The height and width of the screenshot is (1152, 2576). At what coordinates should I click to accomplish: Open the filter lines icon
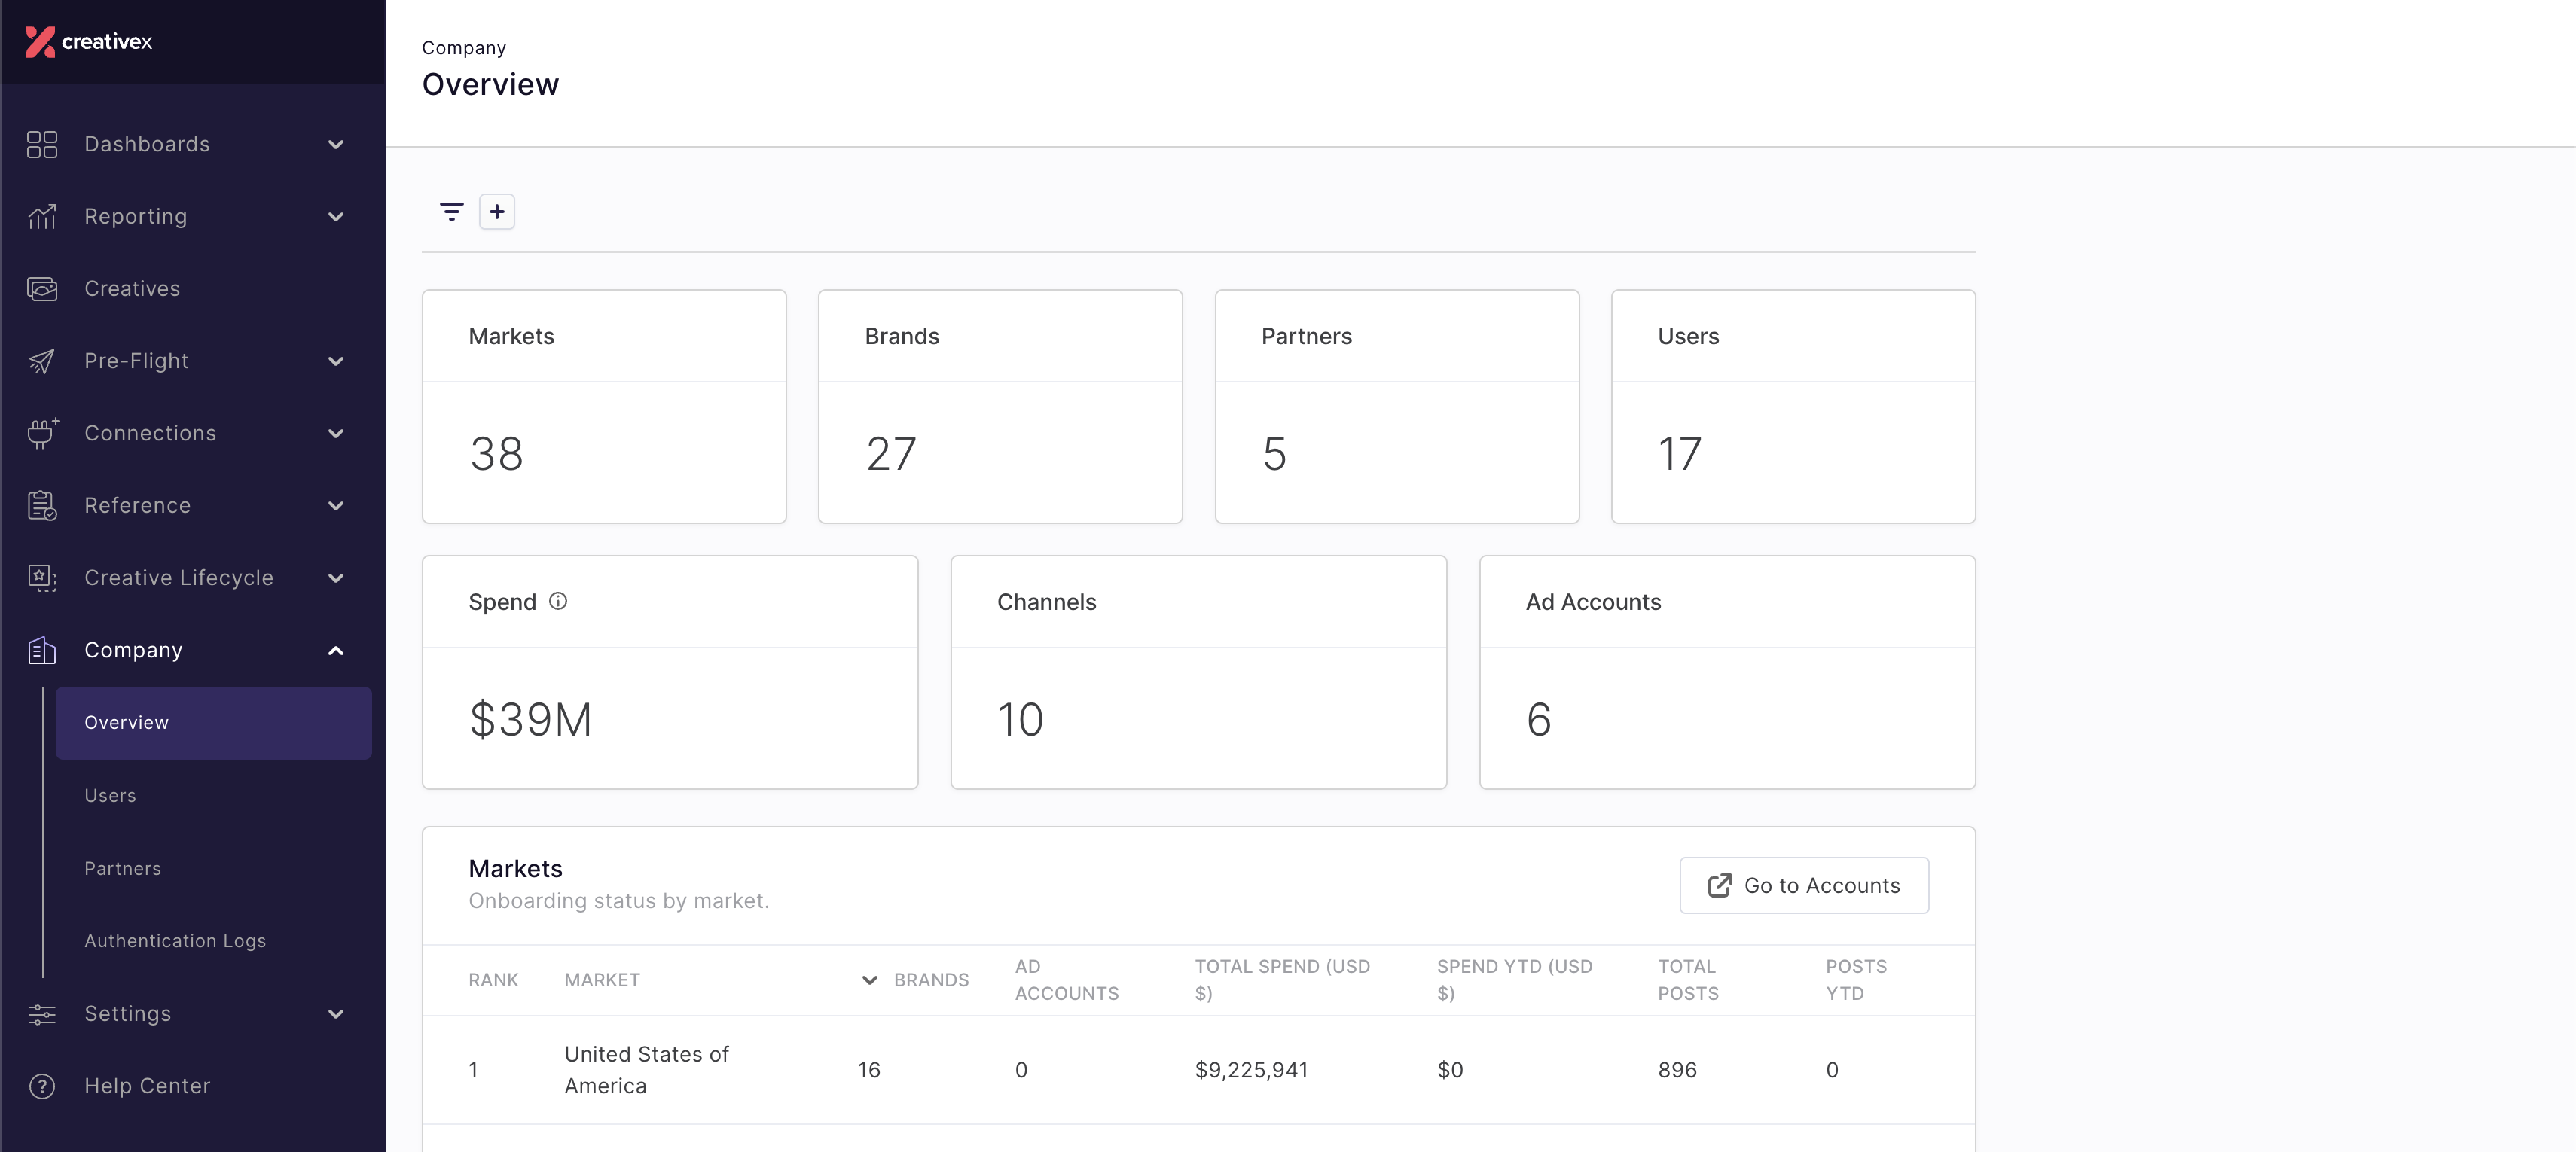tap(452, 211)
